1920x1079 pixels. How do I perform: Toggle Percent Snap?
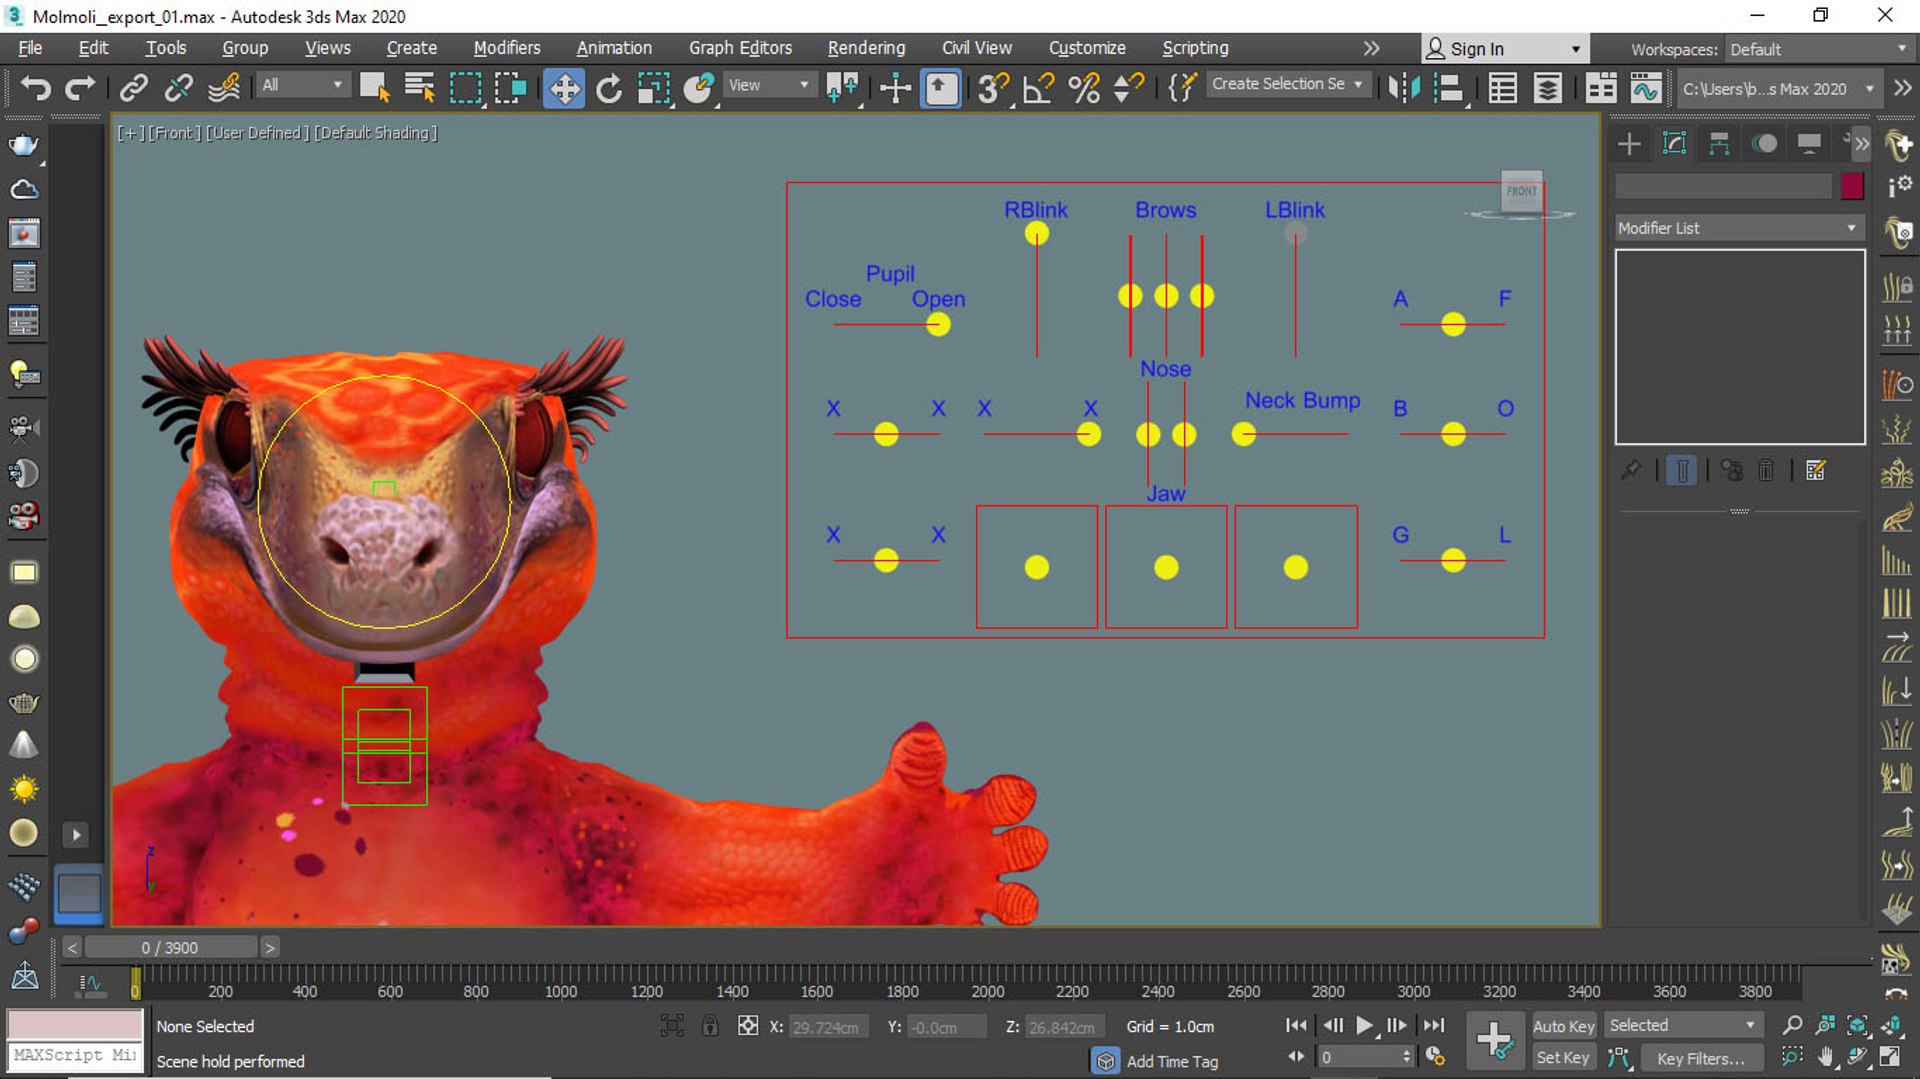(x=1083, y=88)
